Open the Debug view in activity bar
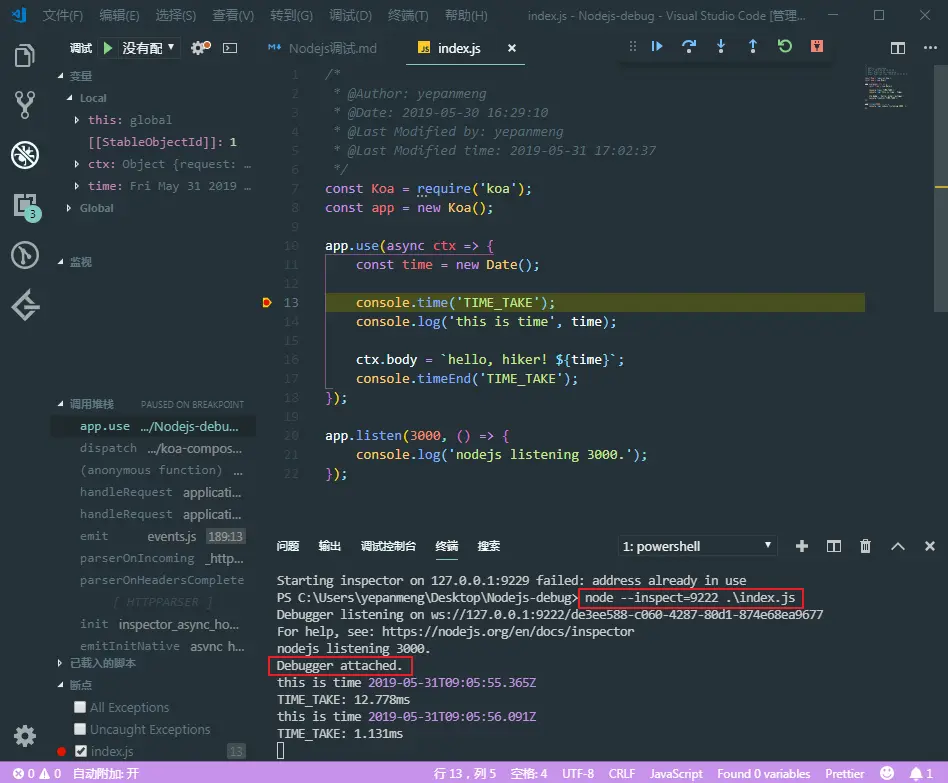Screen dimensions: 948x783 (x=24, y=155)
